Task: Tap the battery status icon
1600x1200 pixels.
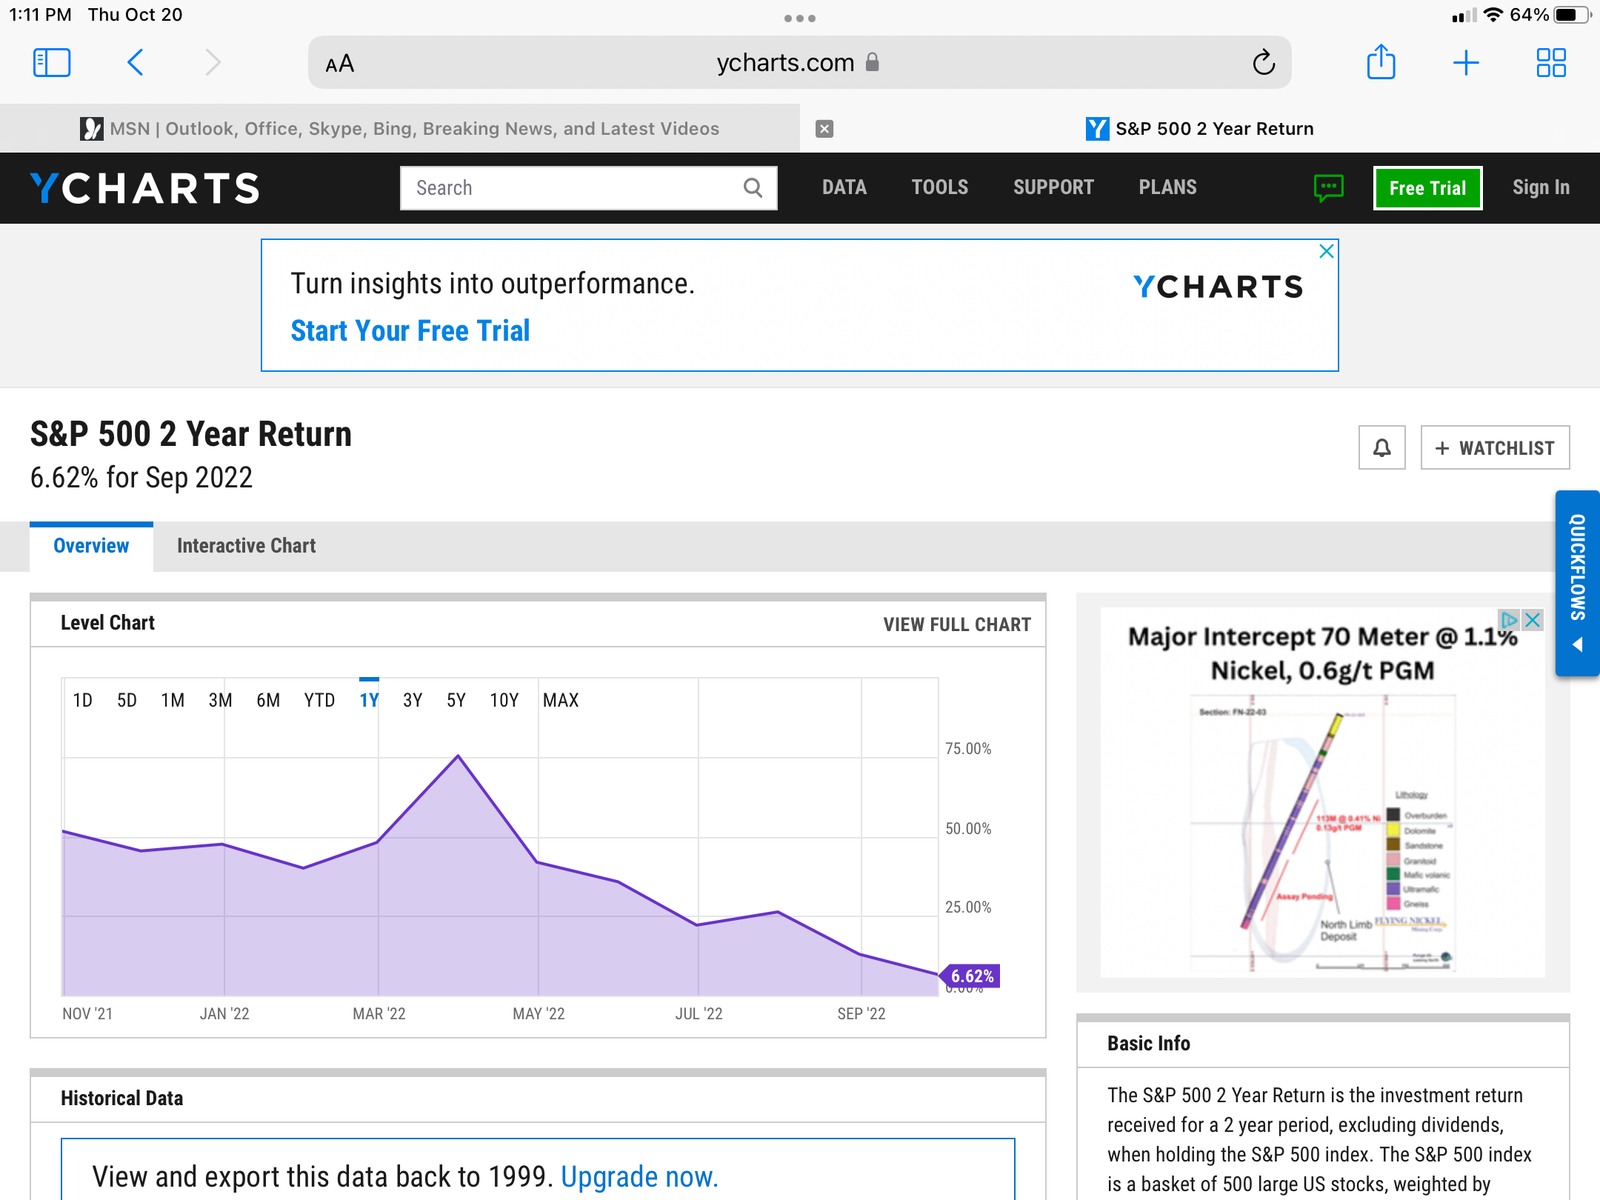Action: coord(1573,15)
